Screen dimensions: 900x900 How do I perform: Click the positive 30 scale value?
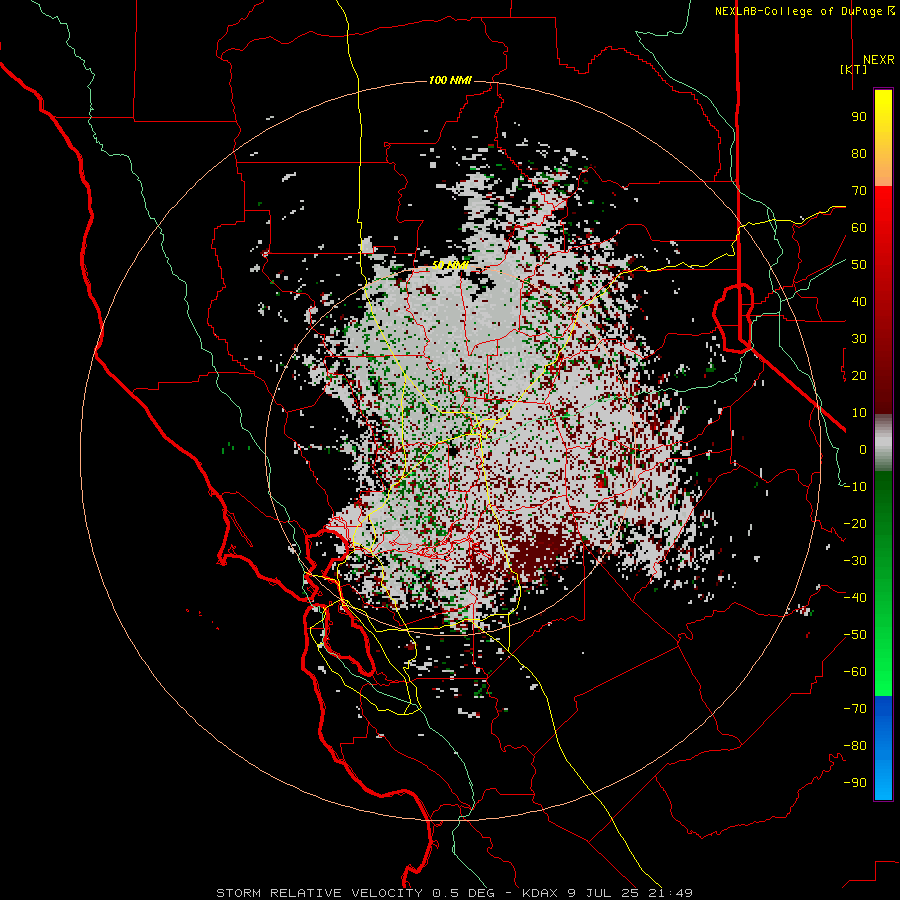[859, 339]
